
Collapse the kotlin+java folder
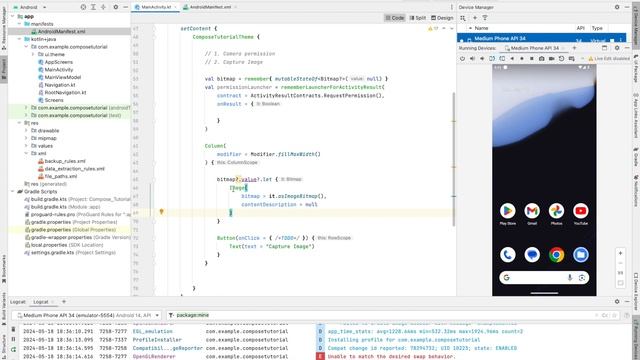[x=19, y=39]
